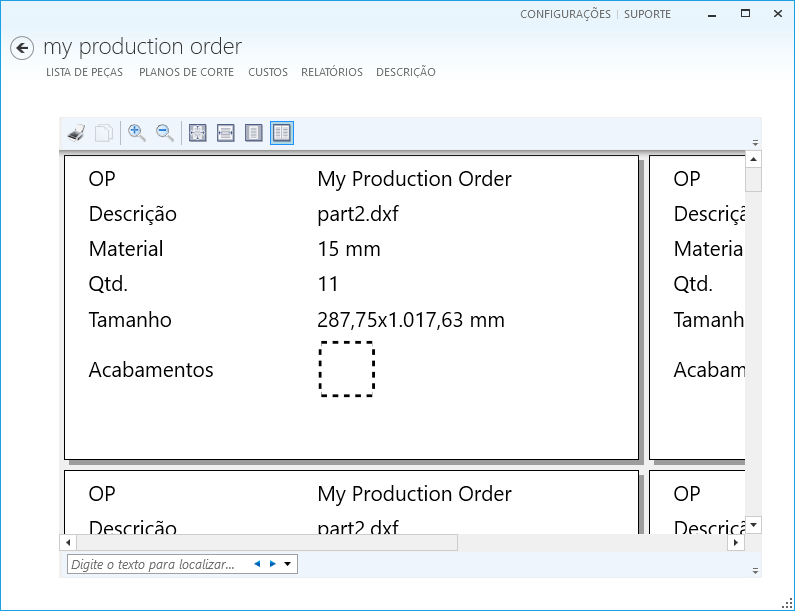Screen dimensions: 795x611
Task: Expand the top toolbar overflow chevron
Action: [755, 142]
